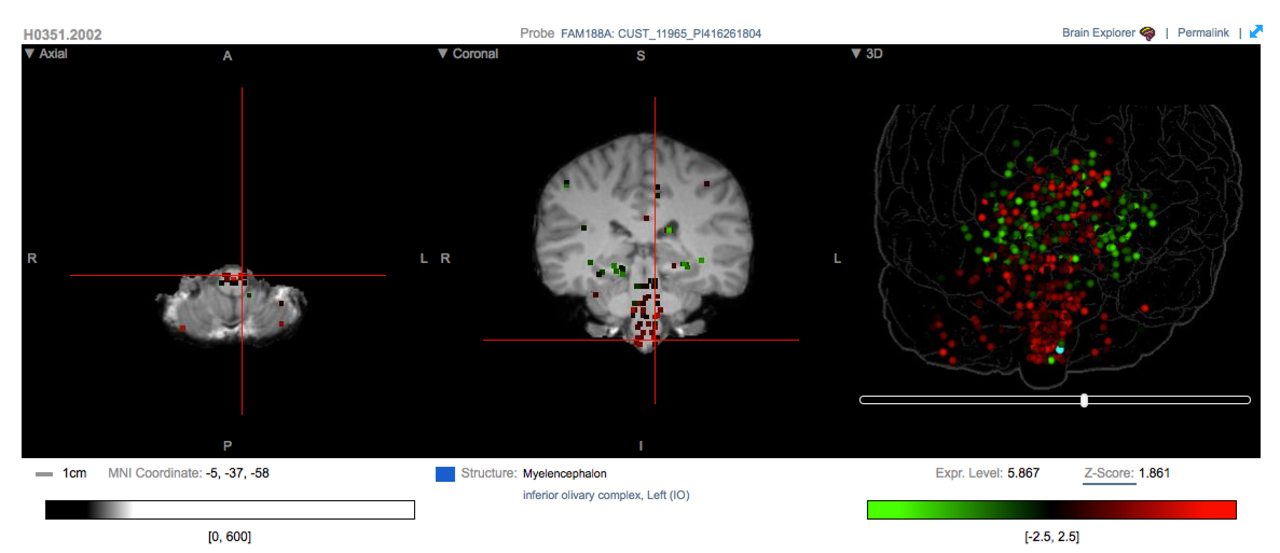Collapse the Axial view panel
The width and height of the screenshot is (1280, 553).
pyautogui.click(x=28, y=54)
